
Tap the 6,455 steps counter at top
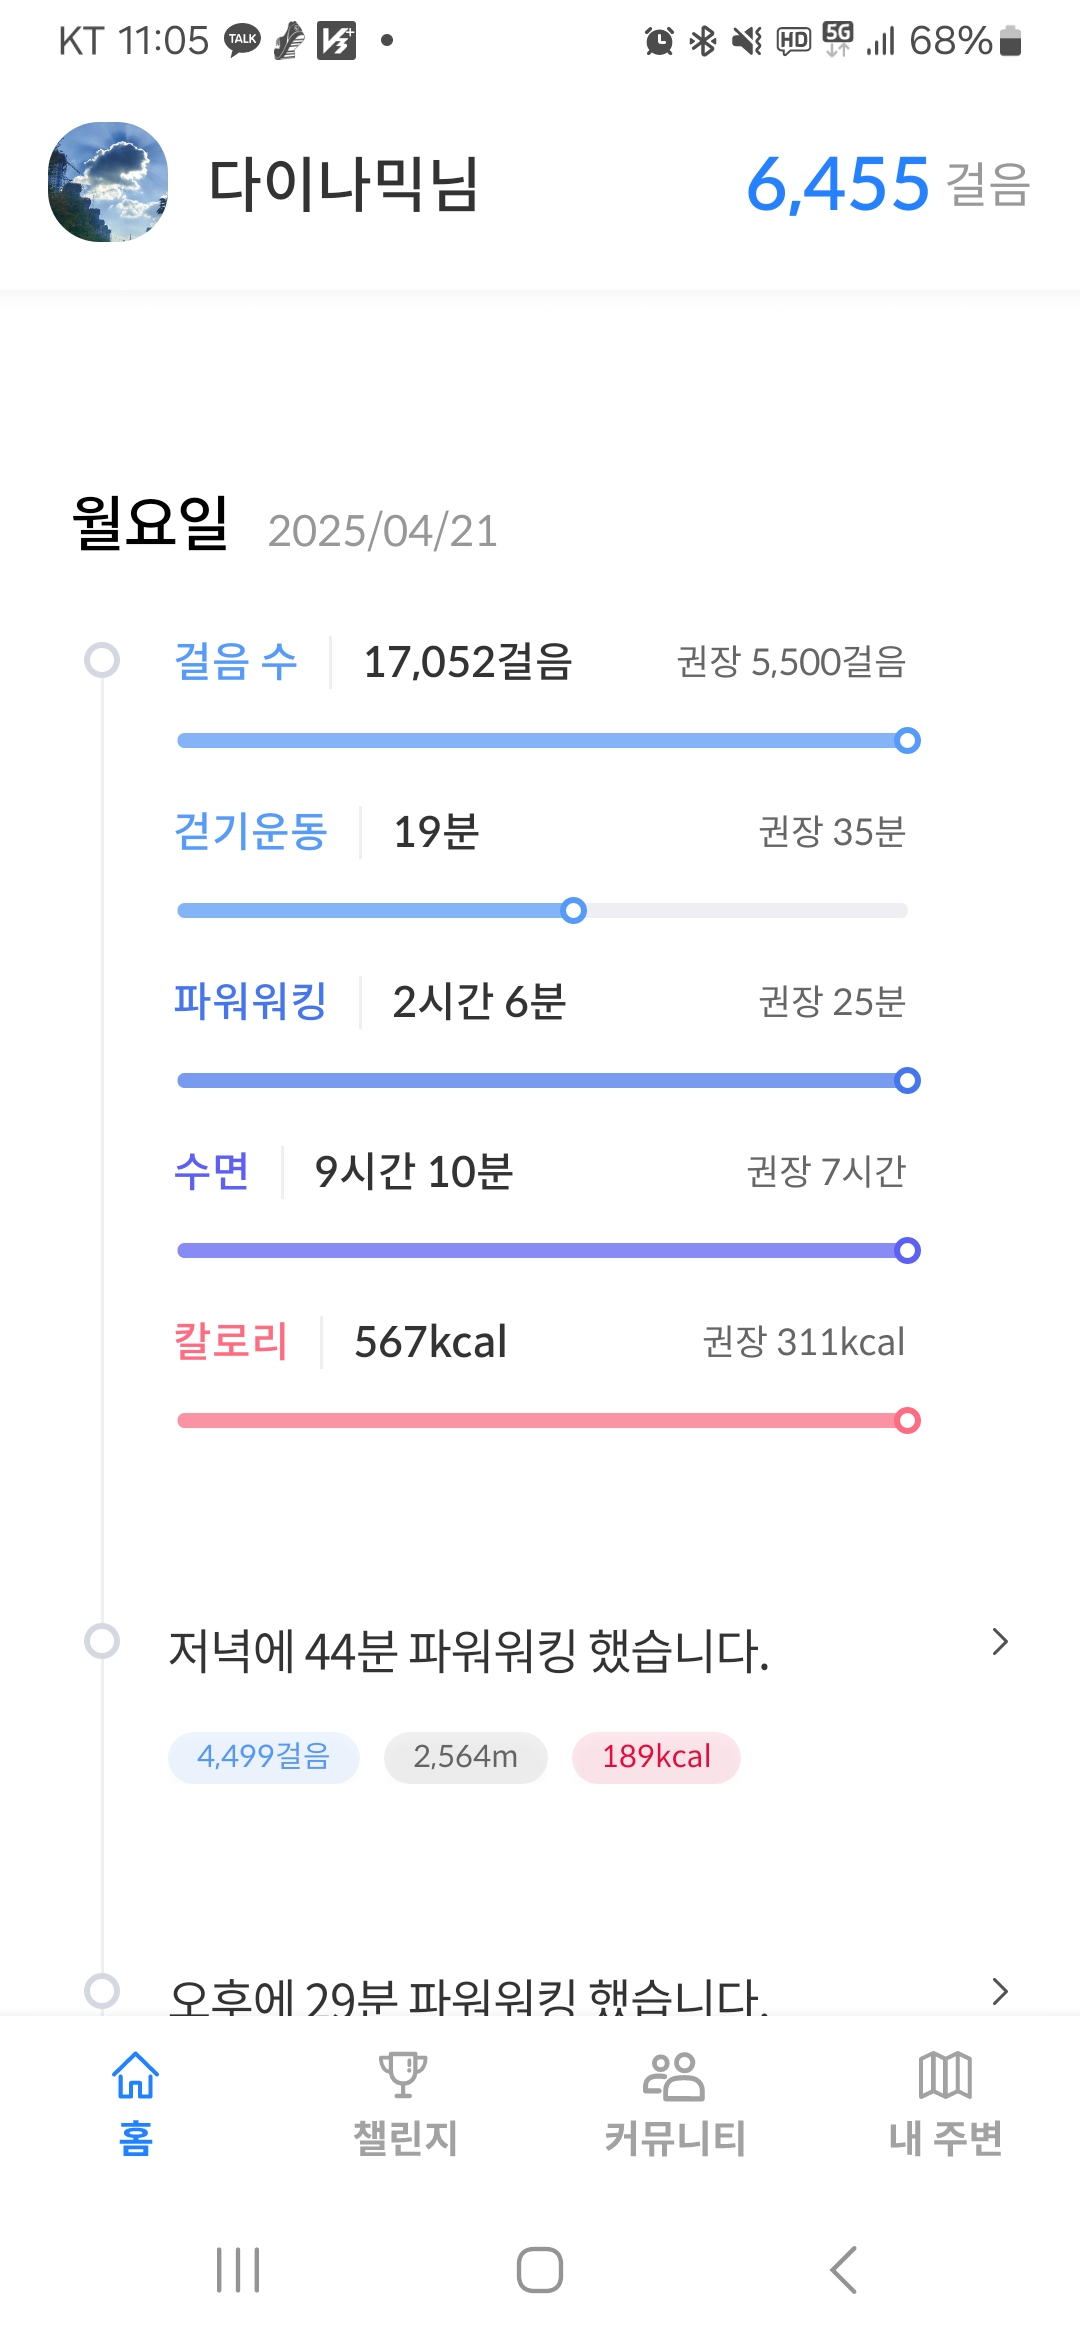[x=838, y=185]
